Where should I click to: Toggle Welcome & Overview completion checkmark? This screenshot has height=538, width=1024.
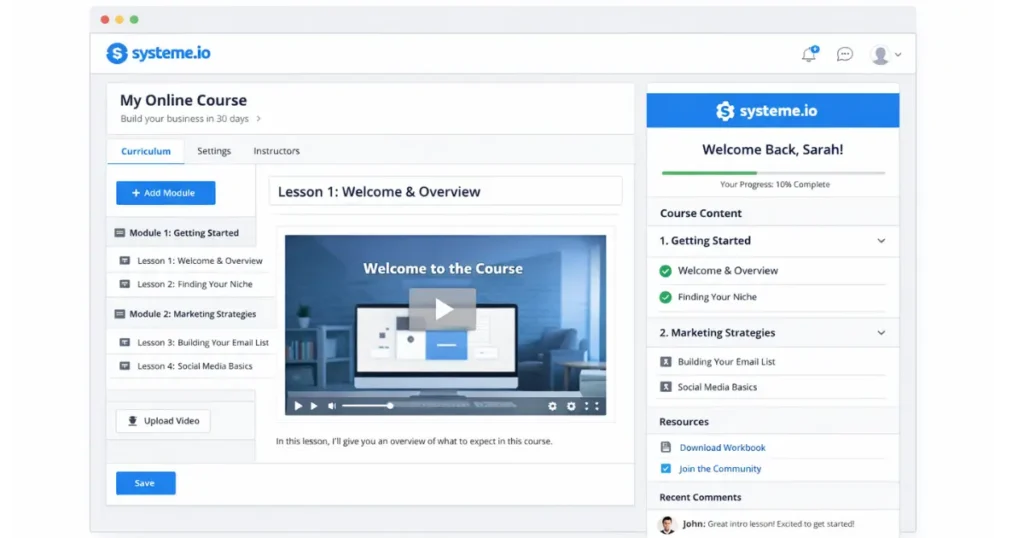665,271
